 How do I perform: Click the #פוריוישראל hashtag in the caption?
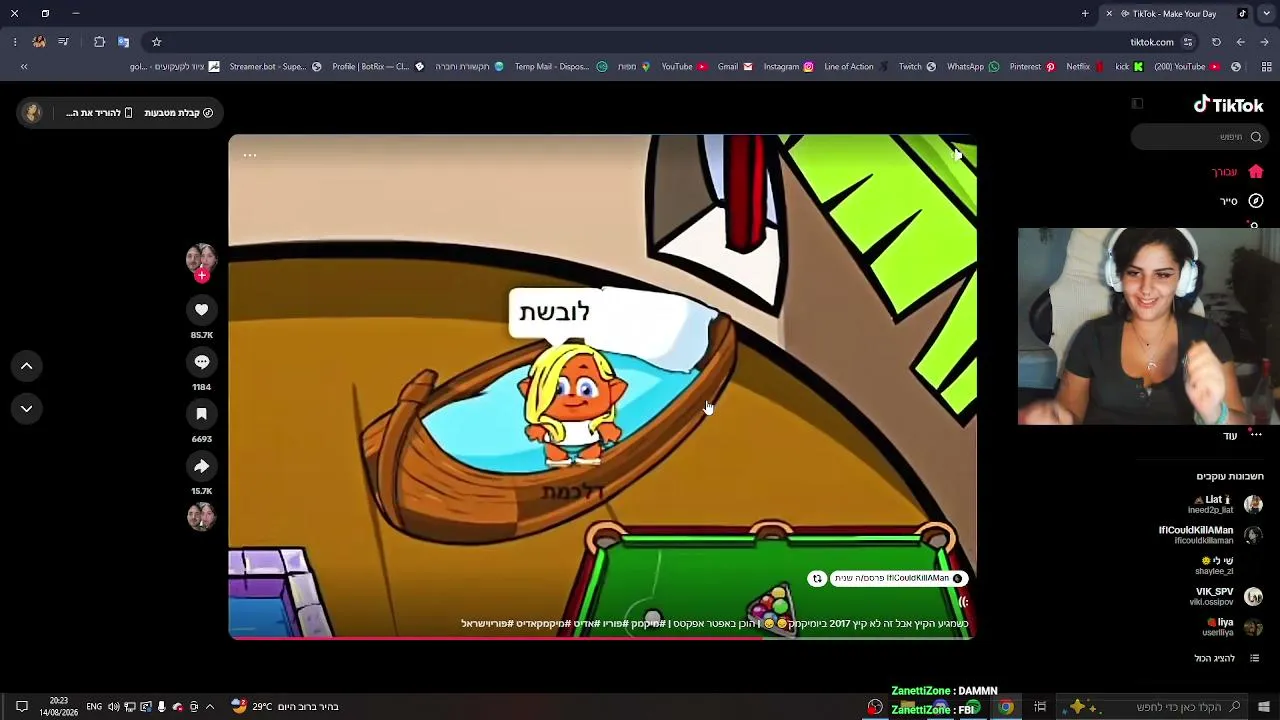coord(487,624)
